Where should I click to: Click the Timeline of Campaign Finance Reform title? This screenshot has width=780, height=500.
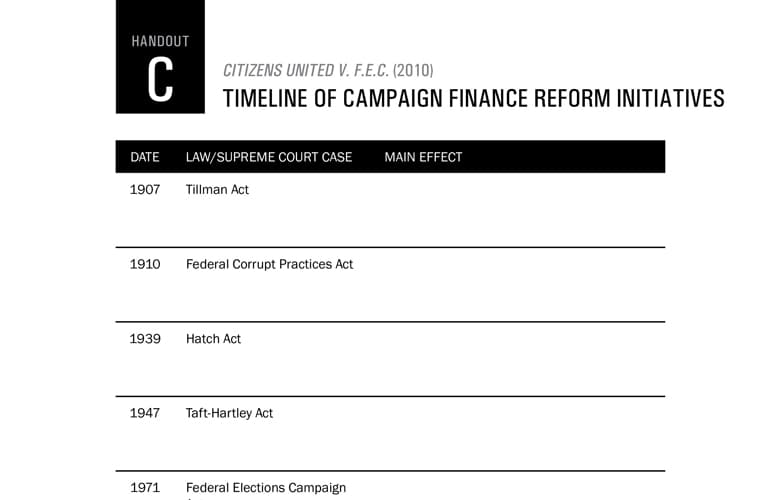(474, 99)
